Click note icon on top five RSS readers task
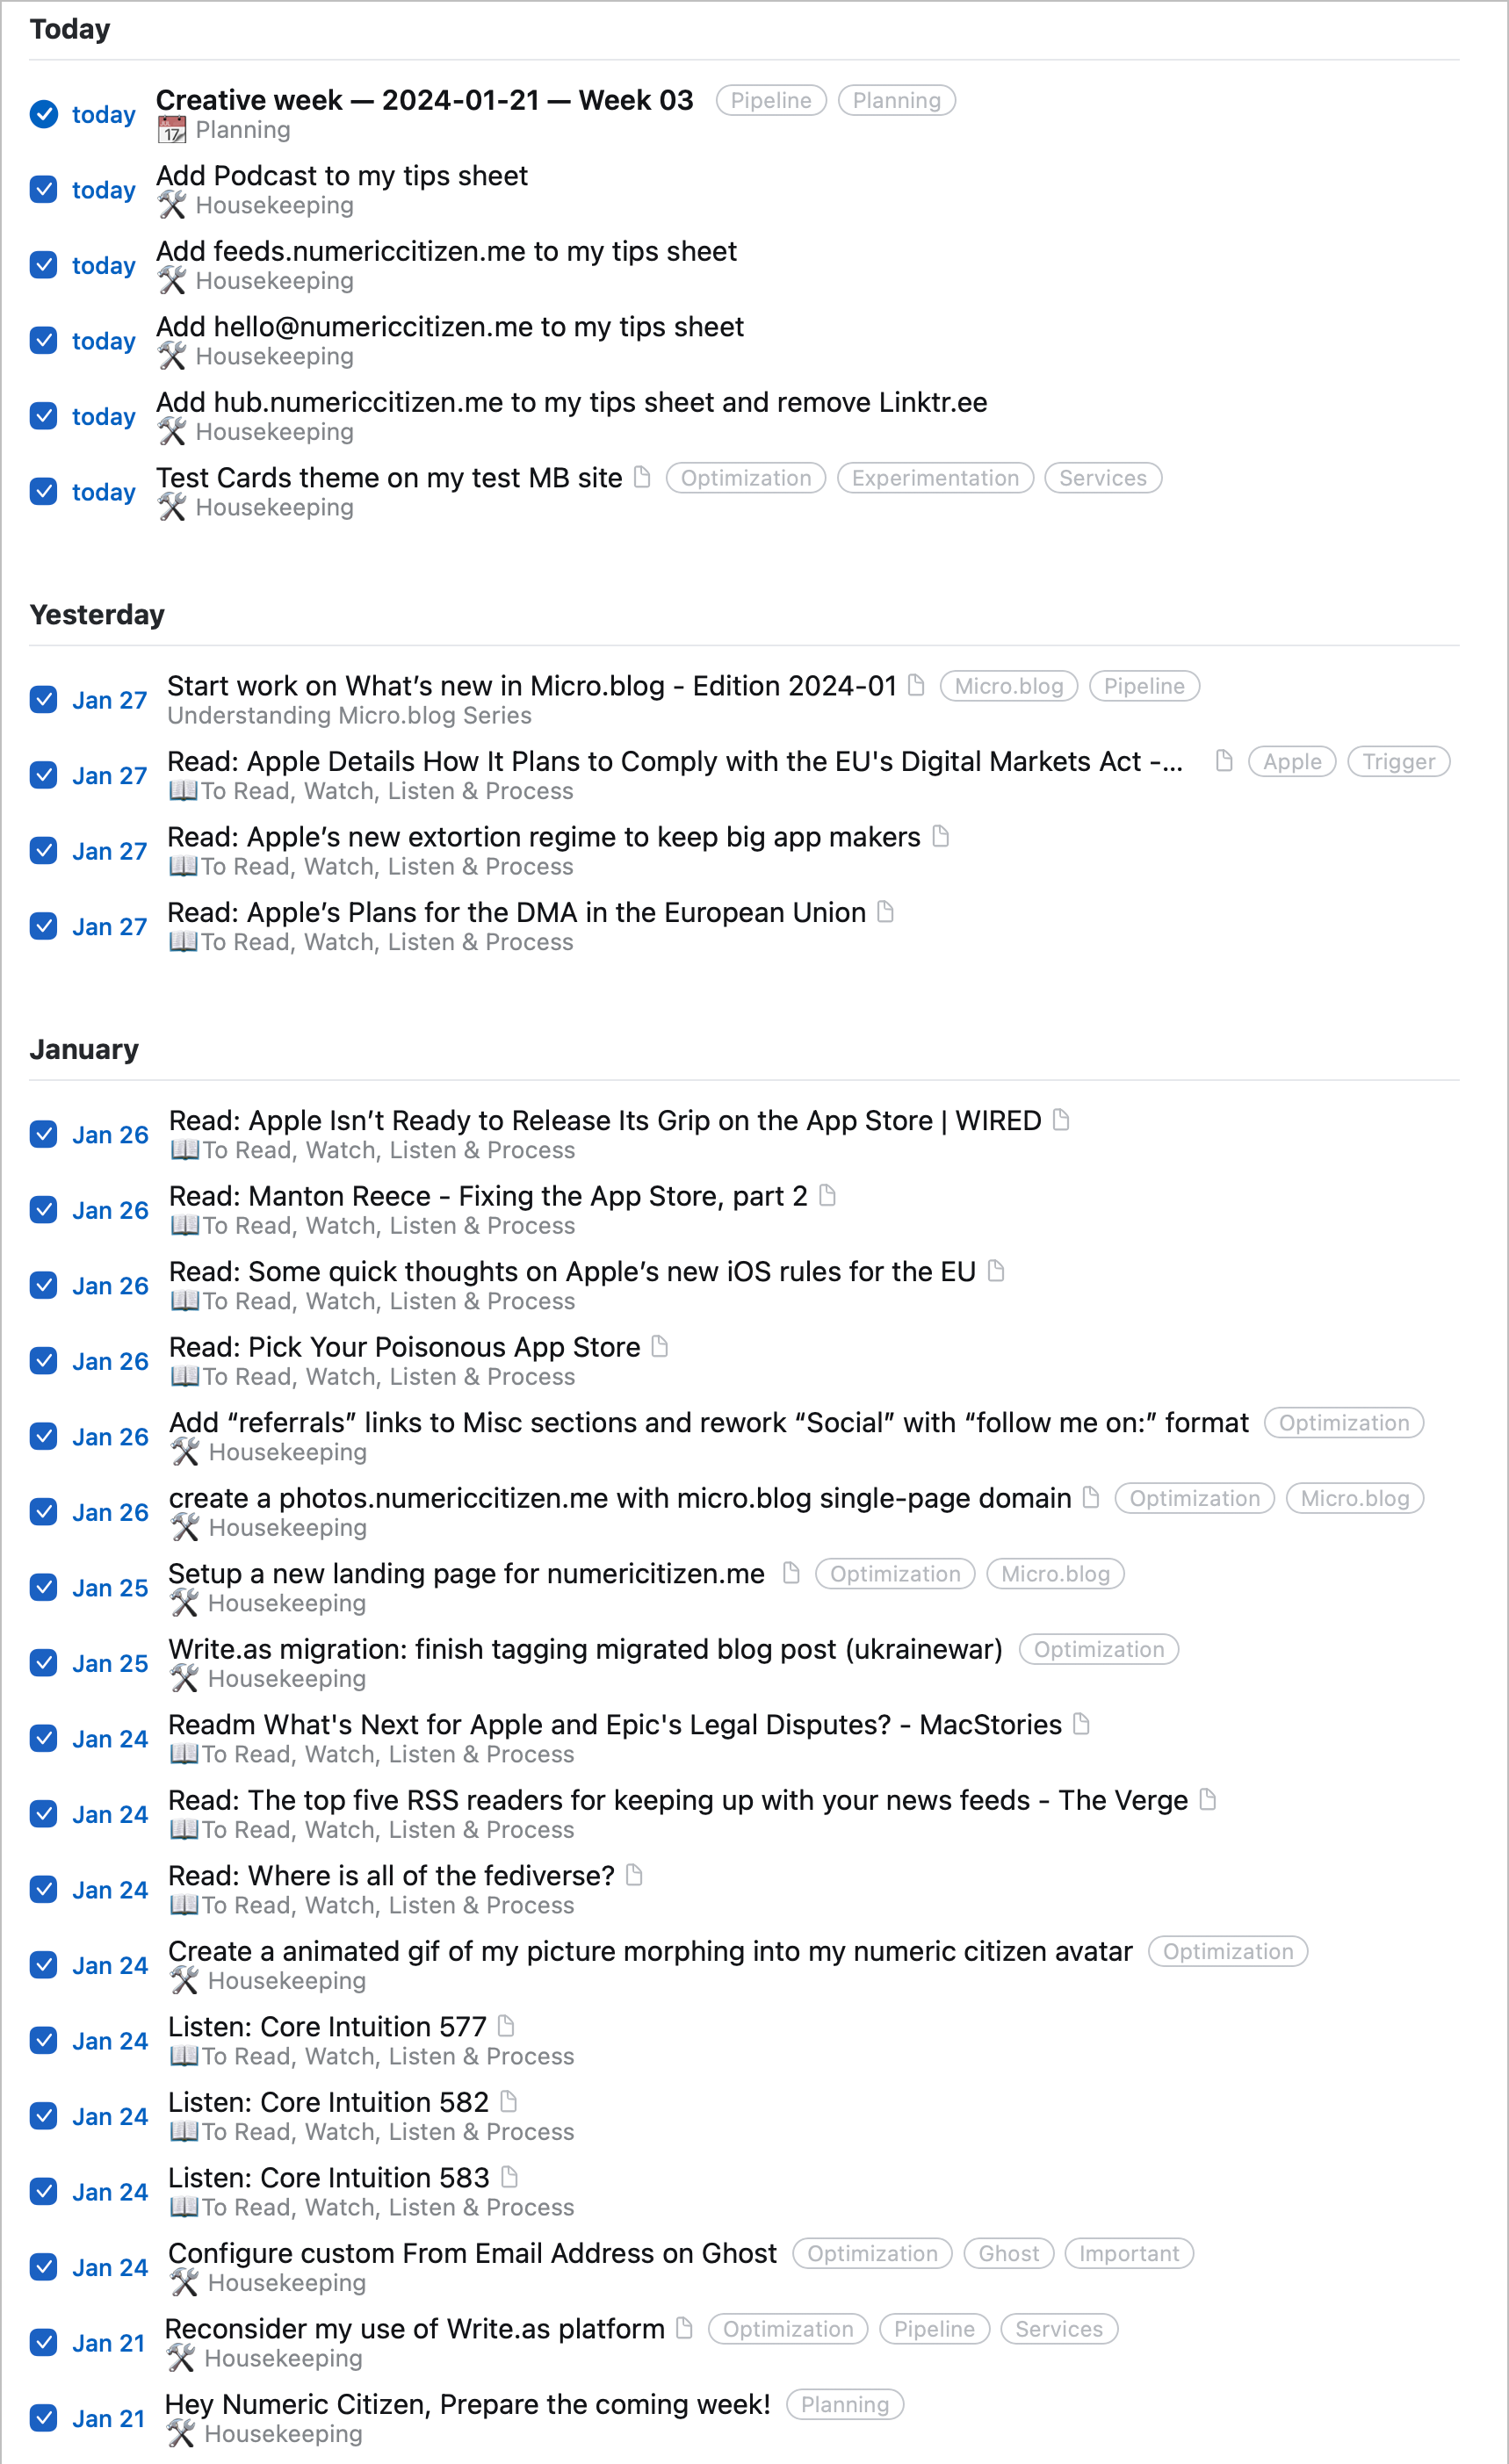1509x2464 pixels. coord(1208,1799)
